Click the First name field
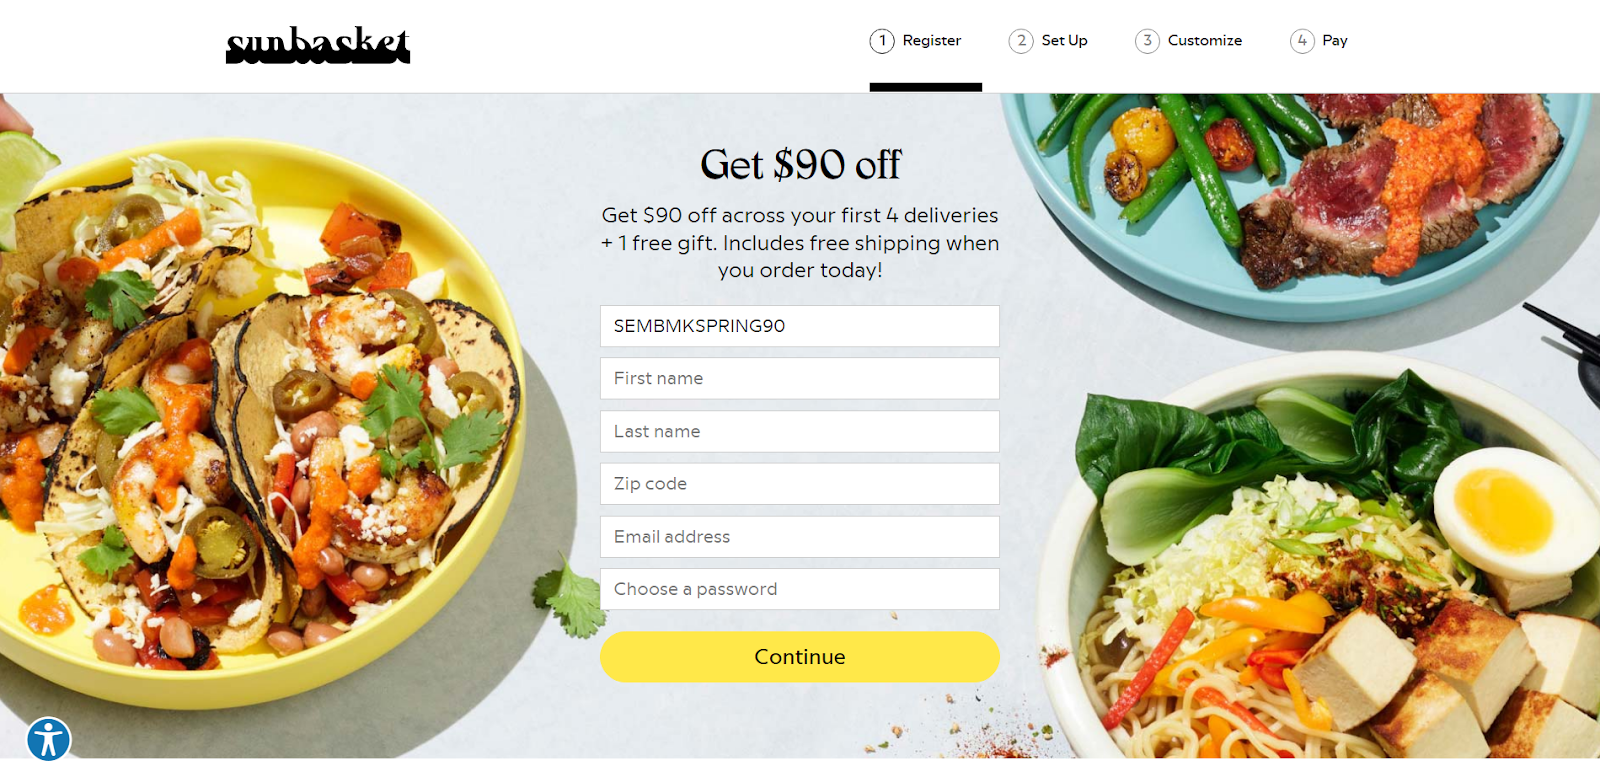 click(800, 379)
